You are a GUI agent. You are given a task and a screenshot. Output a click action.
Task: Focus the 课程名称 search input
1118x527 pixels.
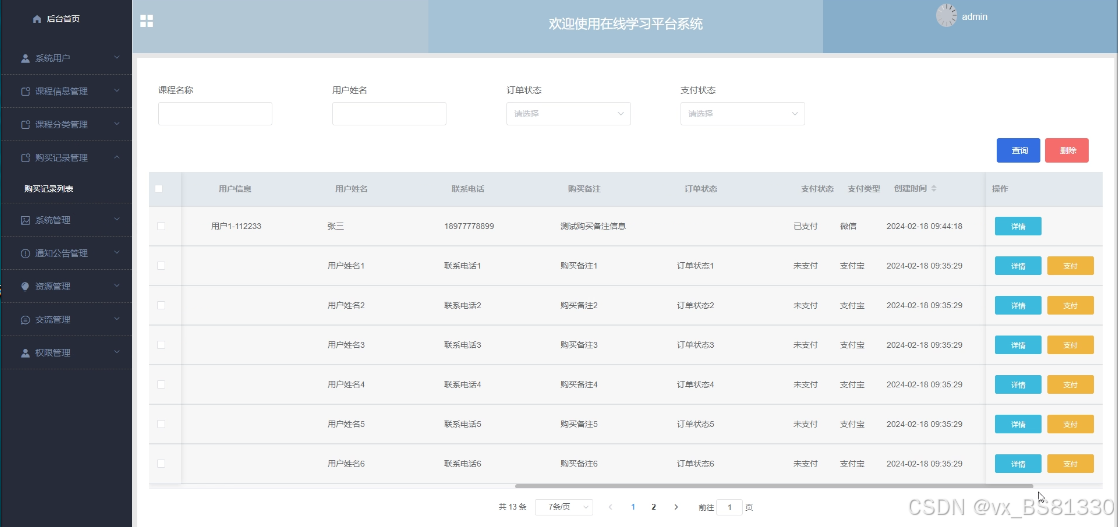tap(215, 114)
